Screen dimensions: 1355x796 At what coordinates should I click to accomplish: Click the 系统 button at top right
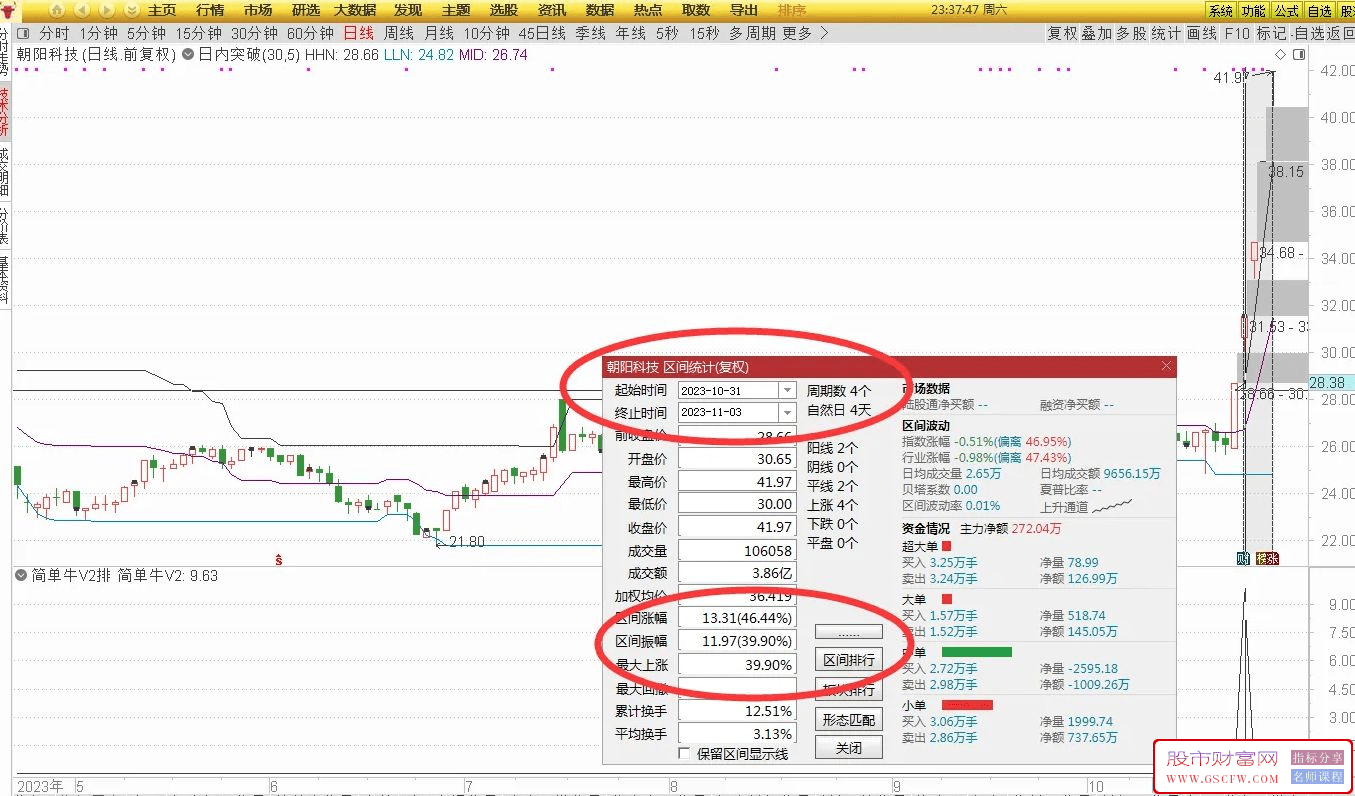1220,11
